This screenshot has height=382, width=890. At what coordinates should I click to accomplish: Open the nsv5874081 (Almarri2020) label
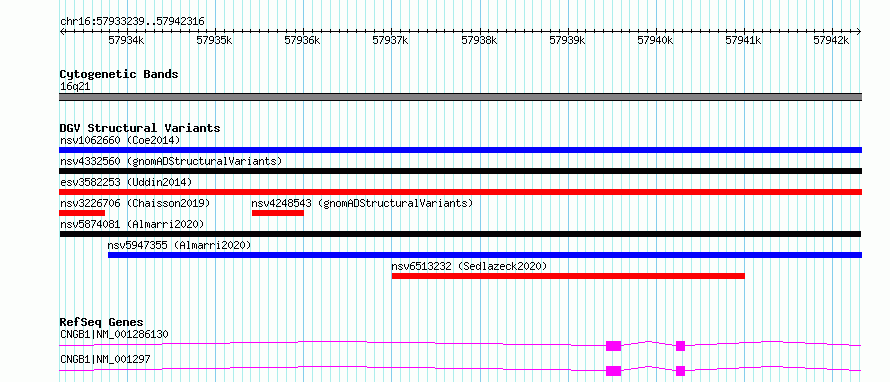click(x=132, y=224)
